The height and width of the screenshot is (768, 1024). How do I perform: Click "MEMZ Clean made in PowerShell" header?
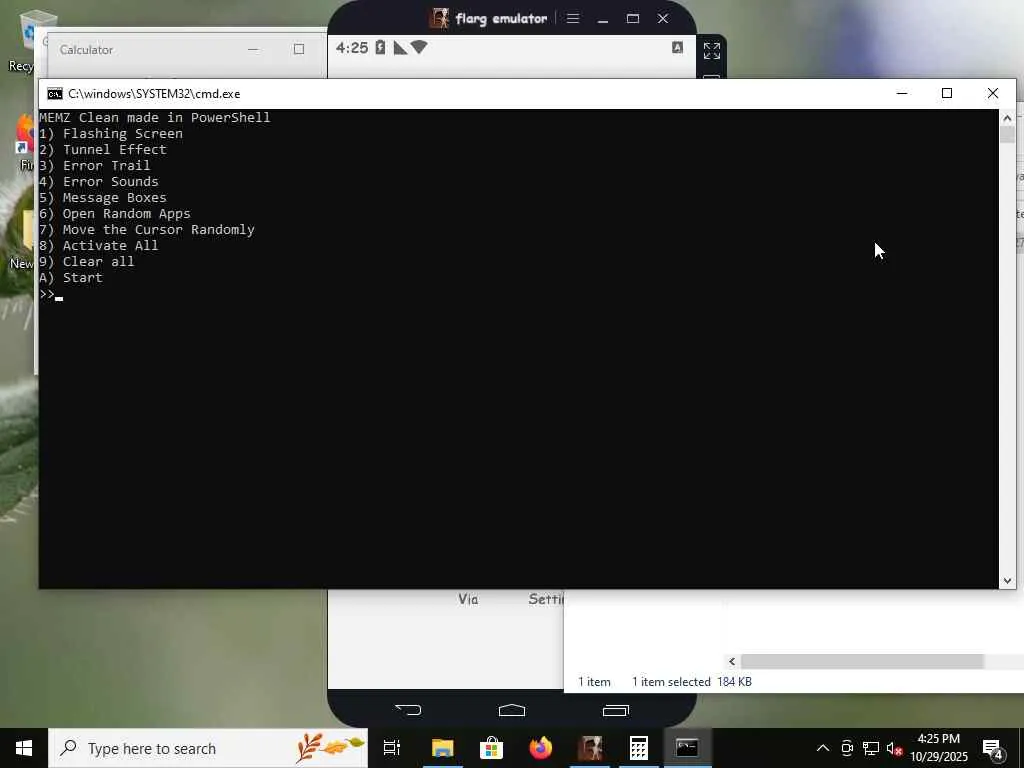(x=155, y=118)
